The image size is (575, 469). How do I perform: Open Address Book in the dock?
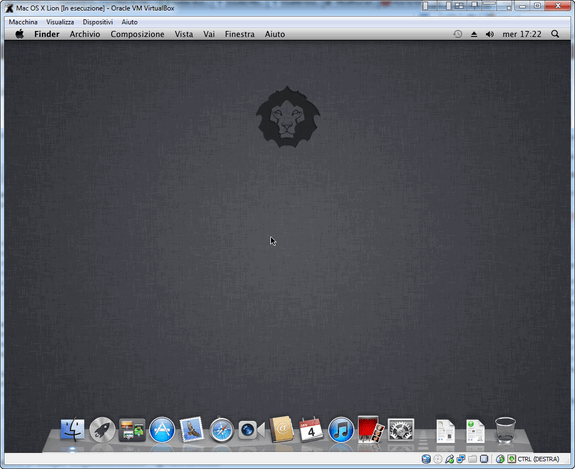pyautogui.click(x=281, y=429)
